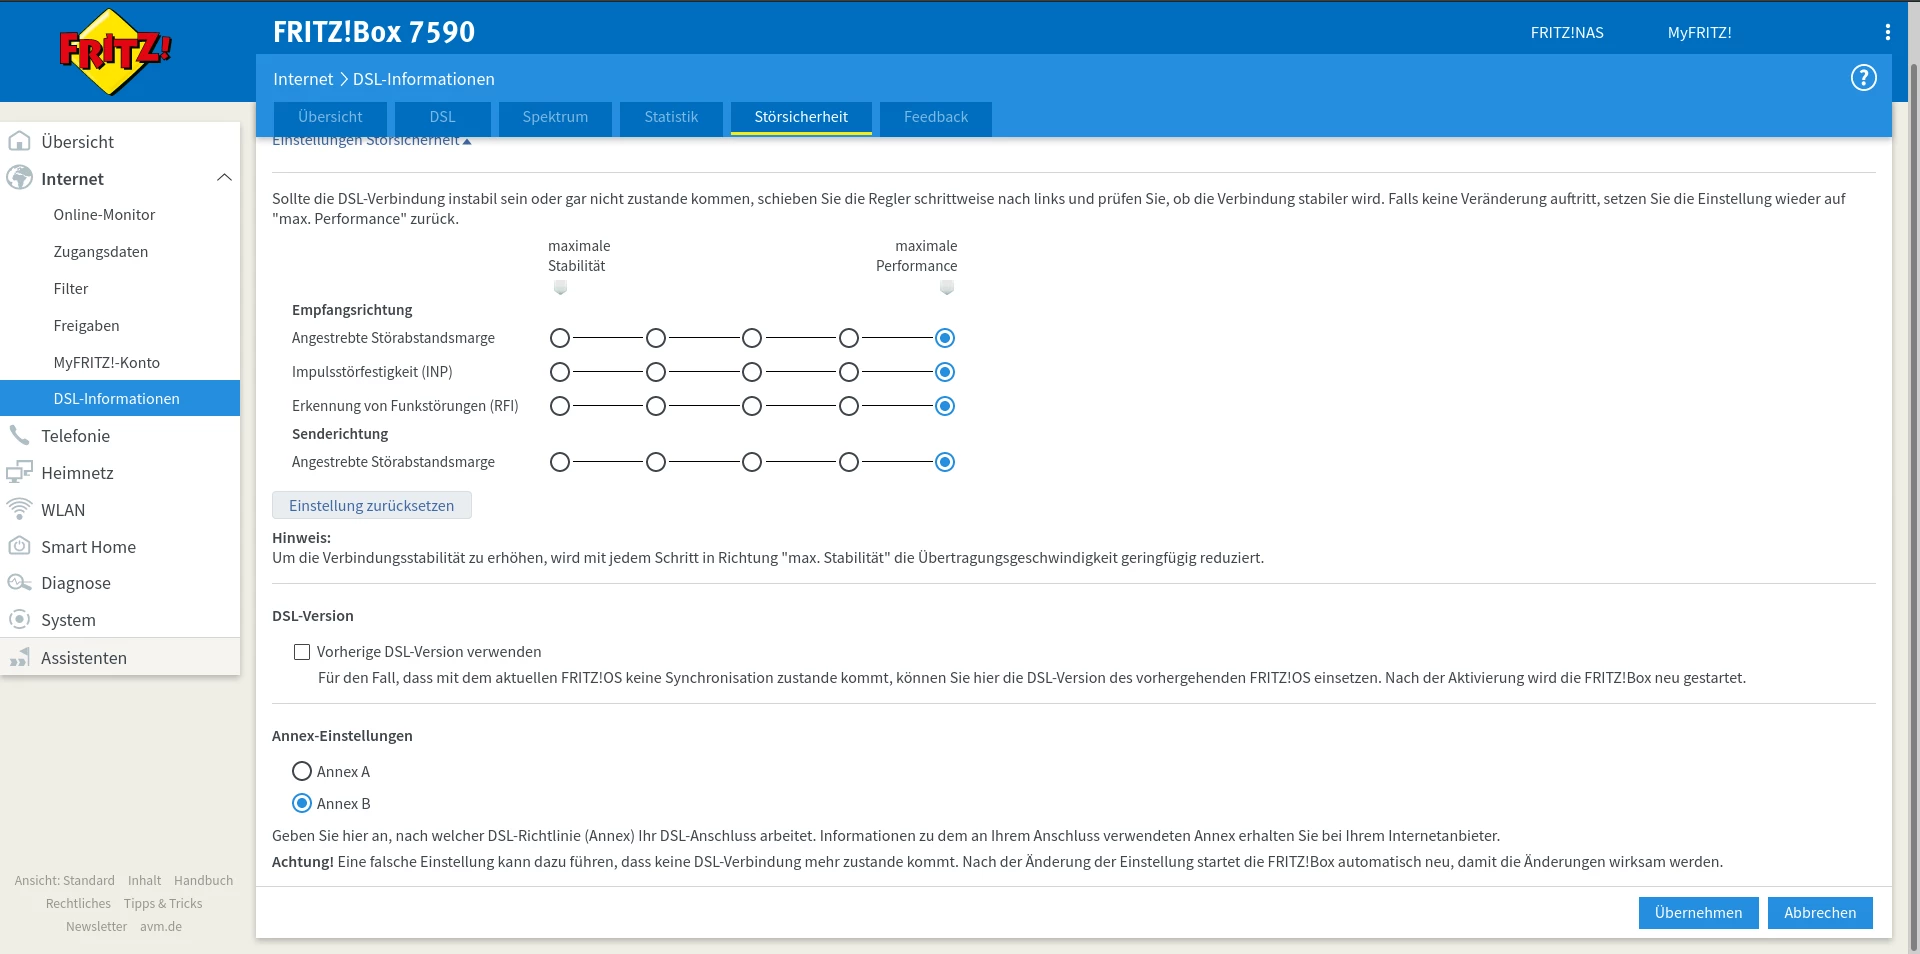1920x954 pixels.
Task: Open MyFRITZ!-Konto in sidebar
Action: [x=120, y=363]
